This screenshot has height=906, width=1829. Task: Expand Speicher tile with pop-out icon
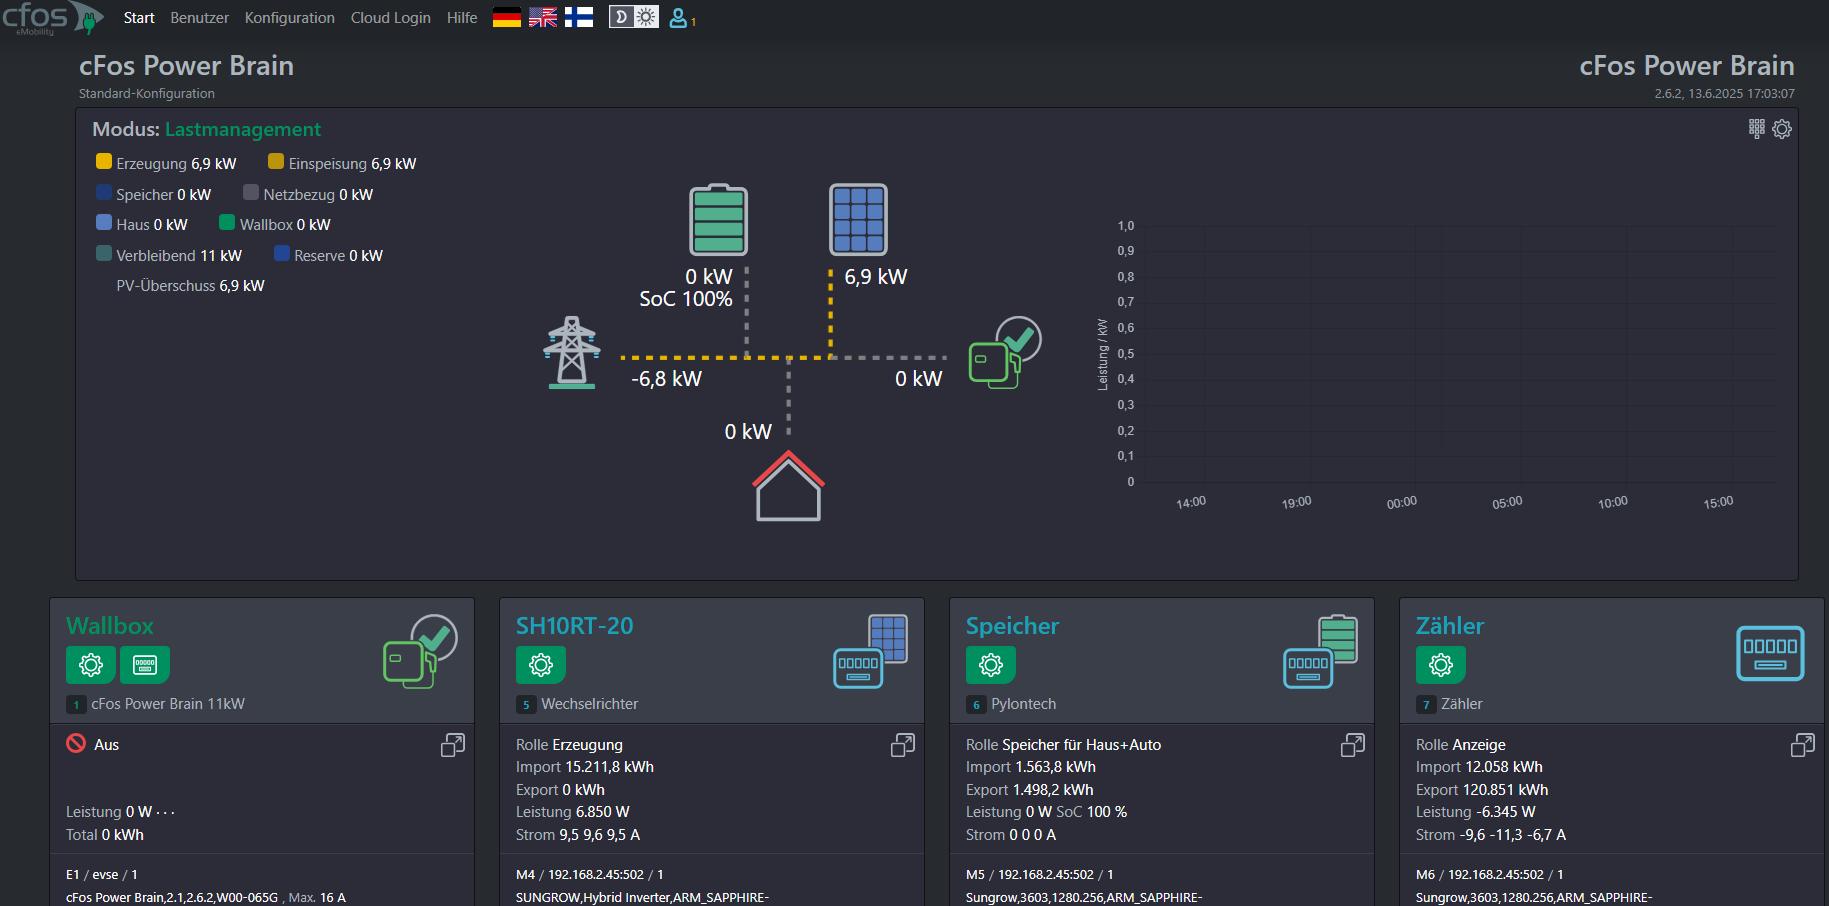tap(1353, 745)
